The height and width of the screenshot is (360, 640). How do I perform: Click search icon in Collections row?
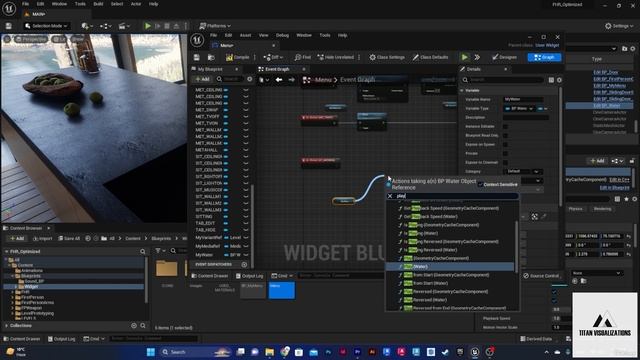(x=143, y=326)
